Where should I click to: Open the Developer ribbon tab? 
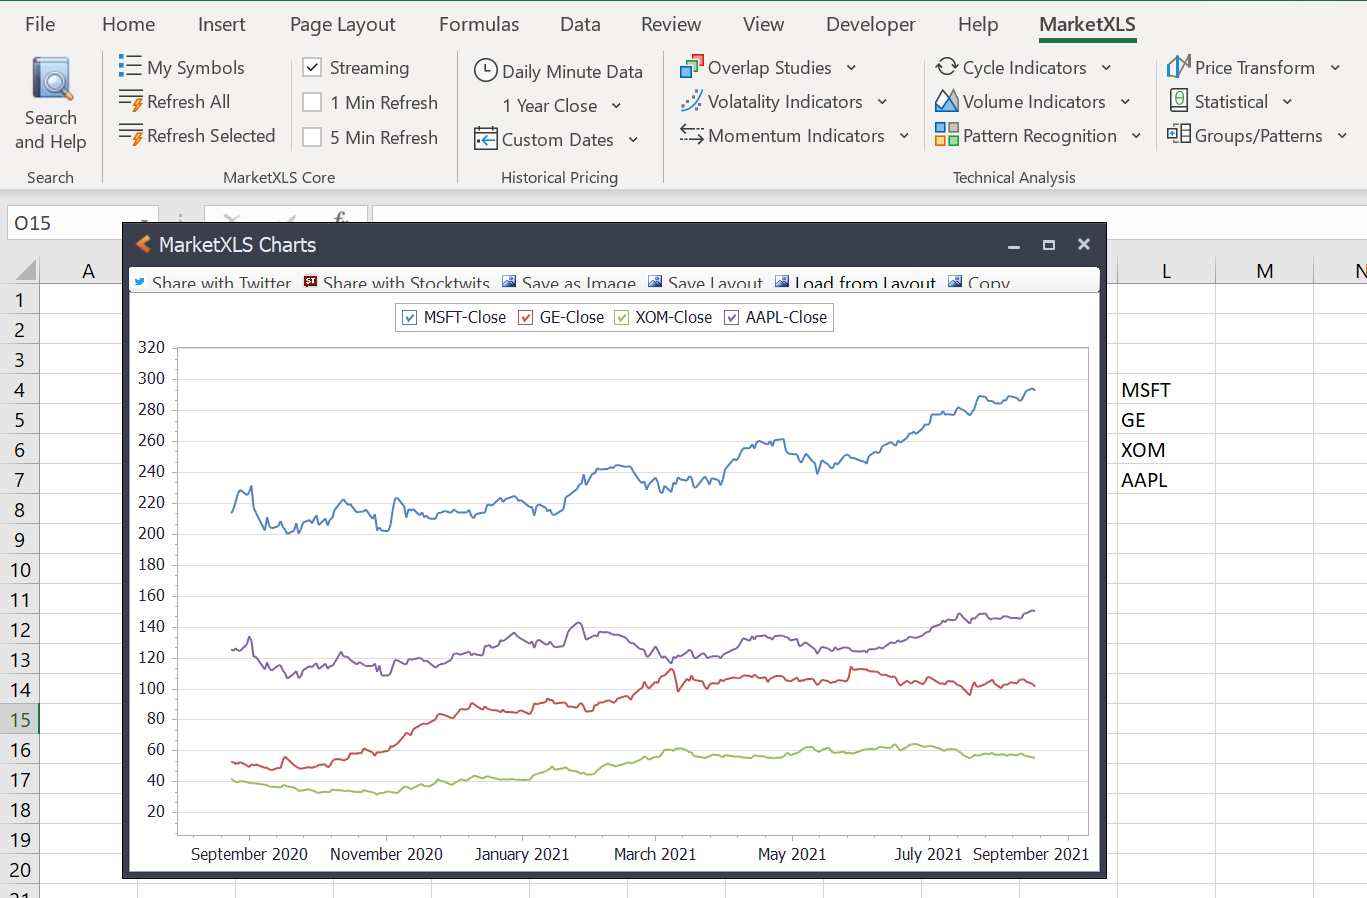tap(870, 24)
